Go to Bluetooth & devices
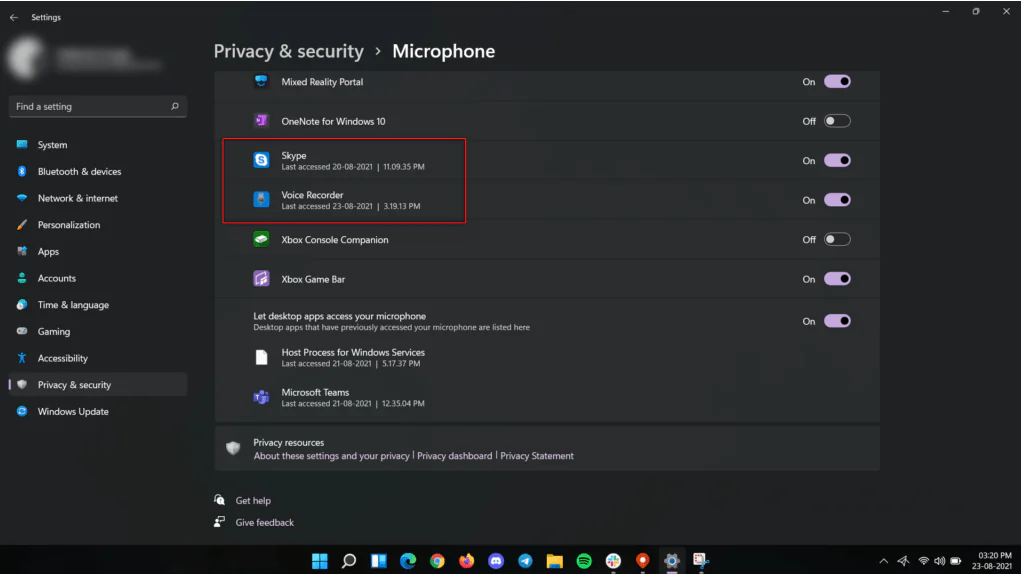The image size is (1021, 574). [x=98, y=171]
